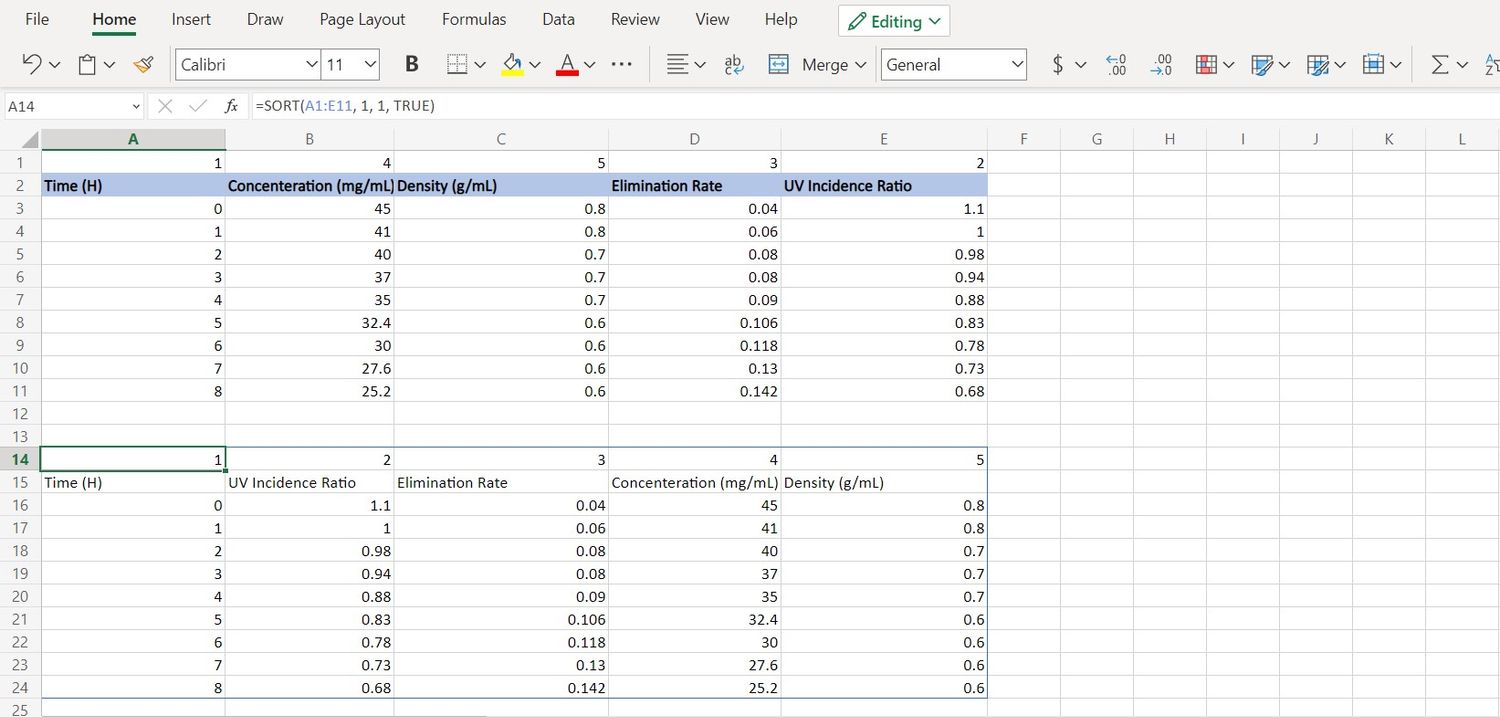Expand the borders options arrow
The image size is (1500, 717).
tap(480, 65)
